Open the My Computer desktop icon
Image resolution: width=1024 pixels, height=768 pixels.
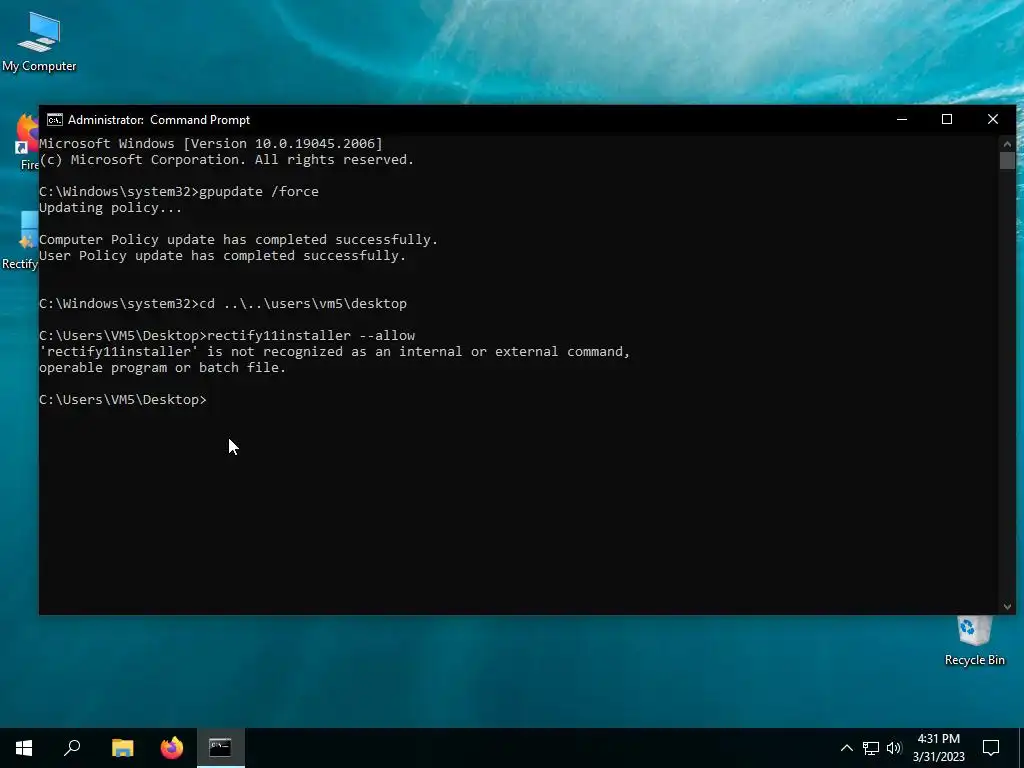(39, 42)
